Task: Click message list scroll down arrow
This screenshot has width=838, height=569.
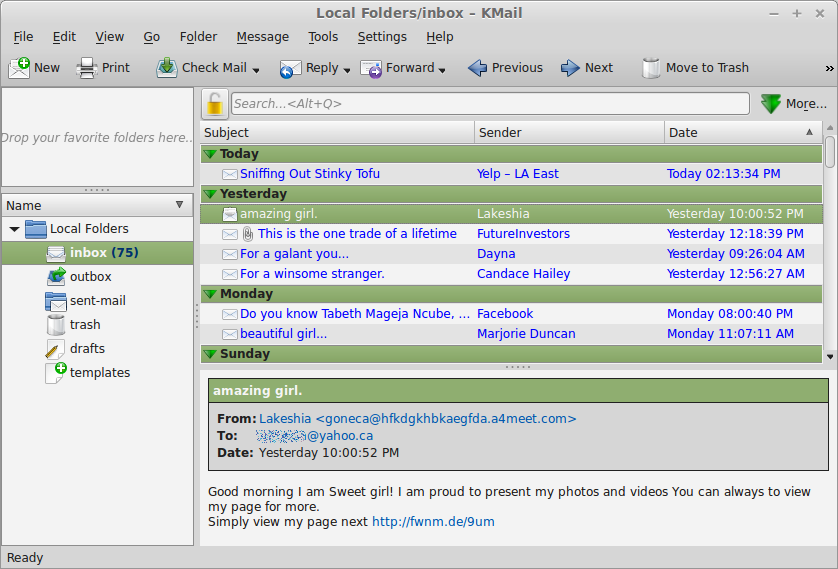Action: coord(829,356)
